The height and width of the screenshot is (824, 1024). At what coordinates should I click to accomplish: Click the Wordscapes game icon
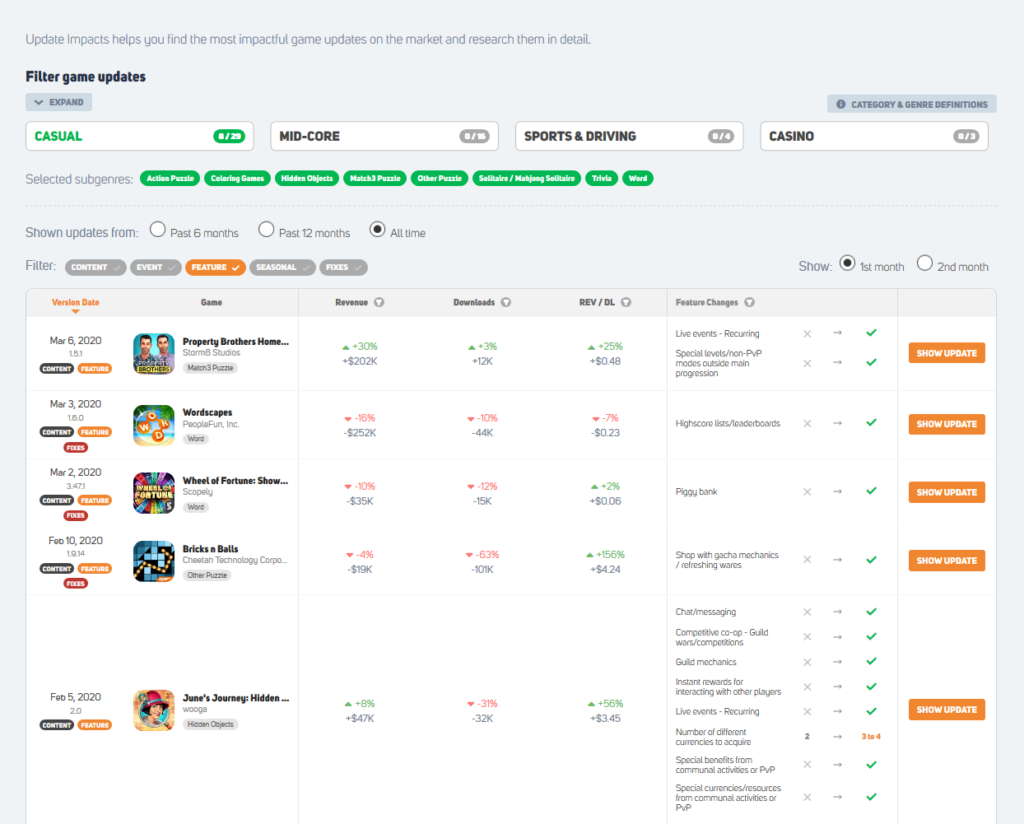coord(154,424)
